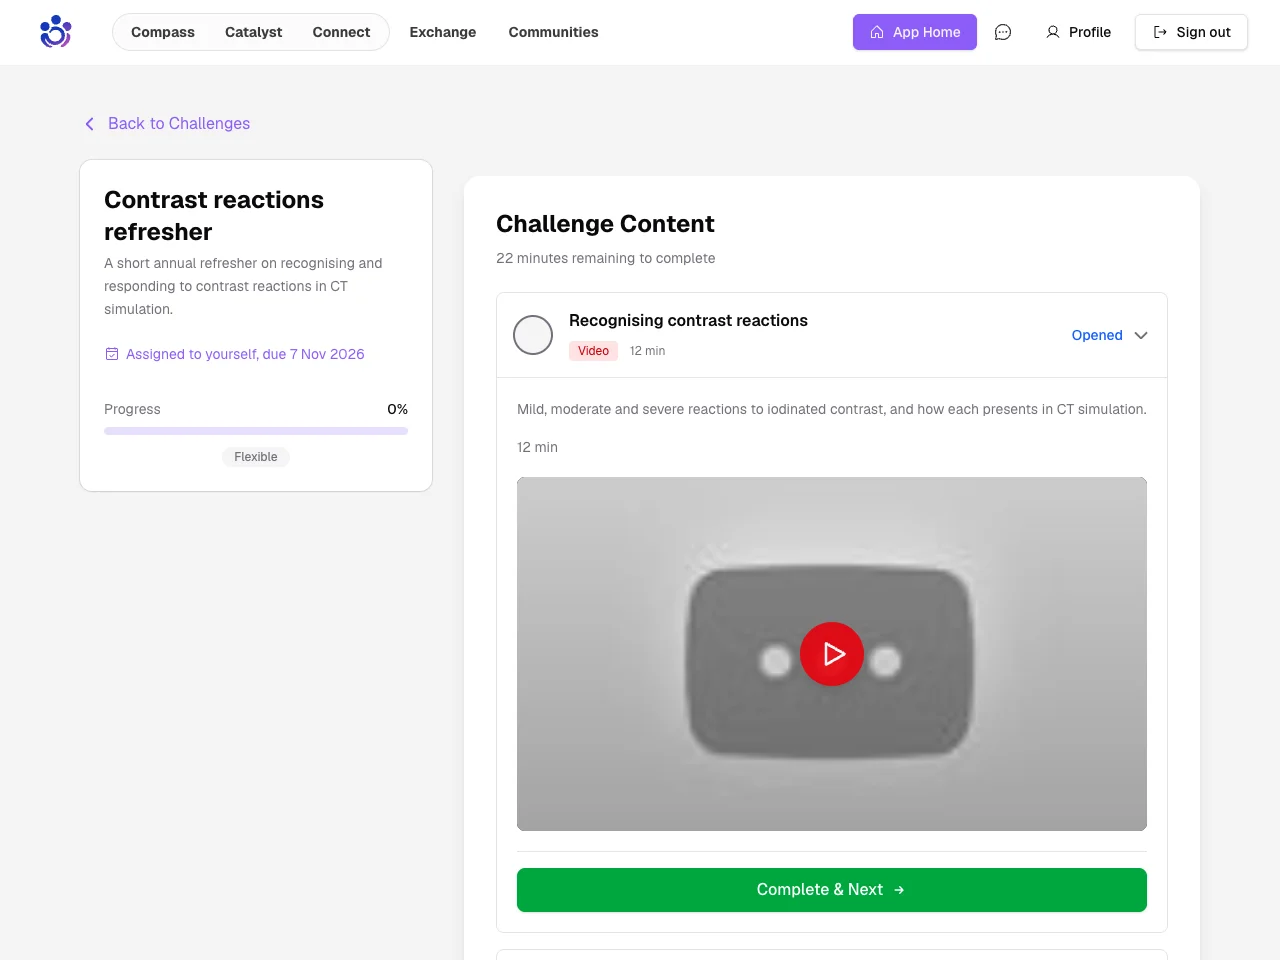This screenshot has width=1280, height=960.
Task: Click the video thumbnail preview
Action: click(x=832, y=654)
